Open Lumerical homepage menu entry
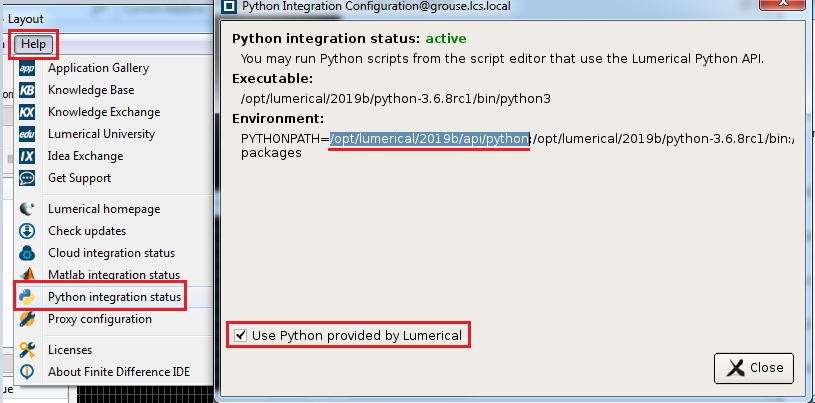This screenshot has width=815, height=403. pyautogui.click(x=103, y=209)
